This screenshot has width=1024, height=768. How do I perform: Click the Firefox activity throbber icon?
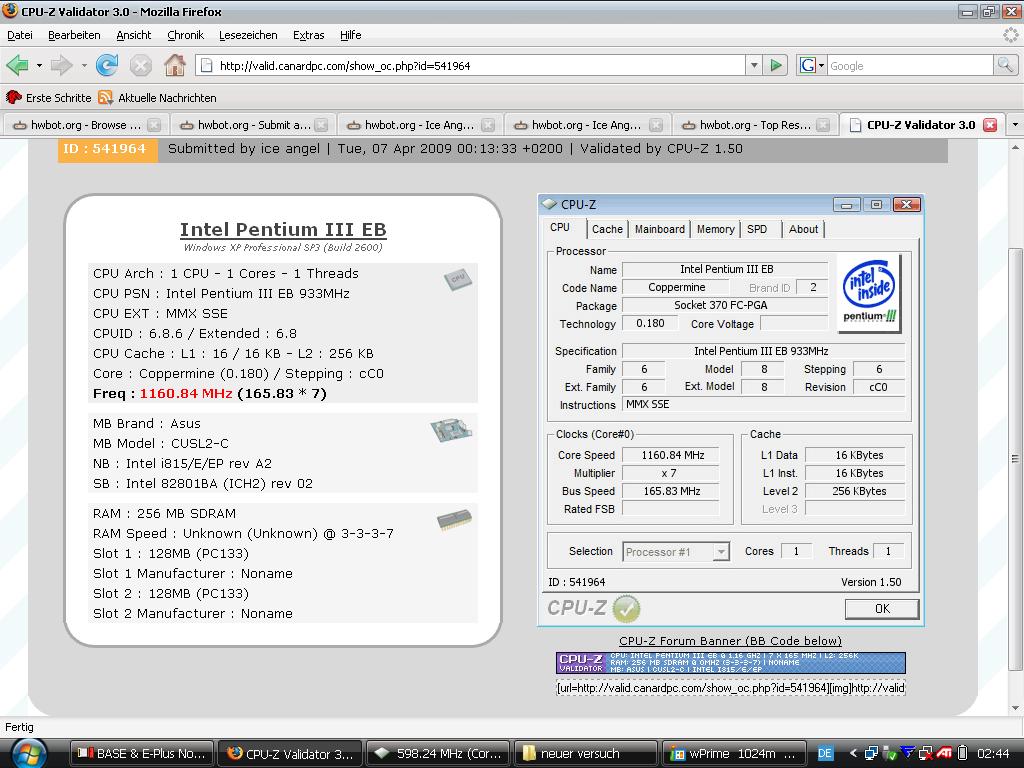click(1010, 35)
